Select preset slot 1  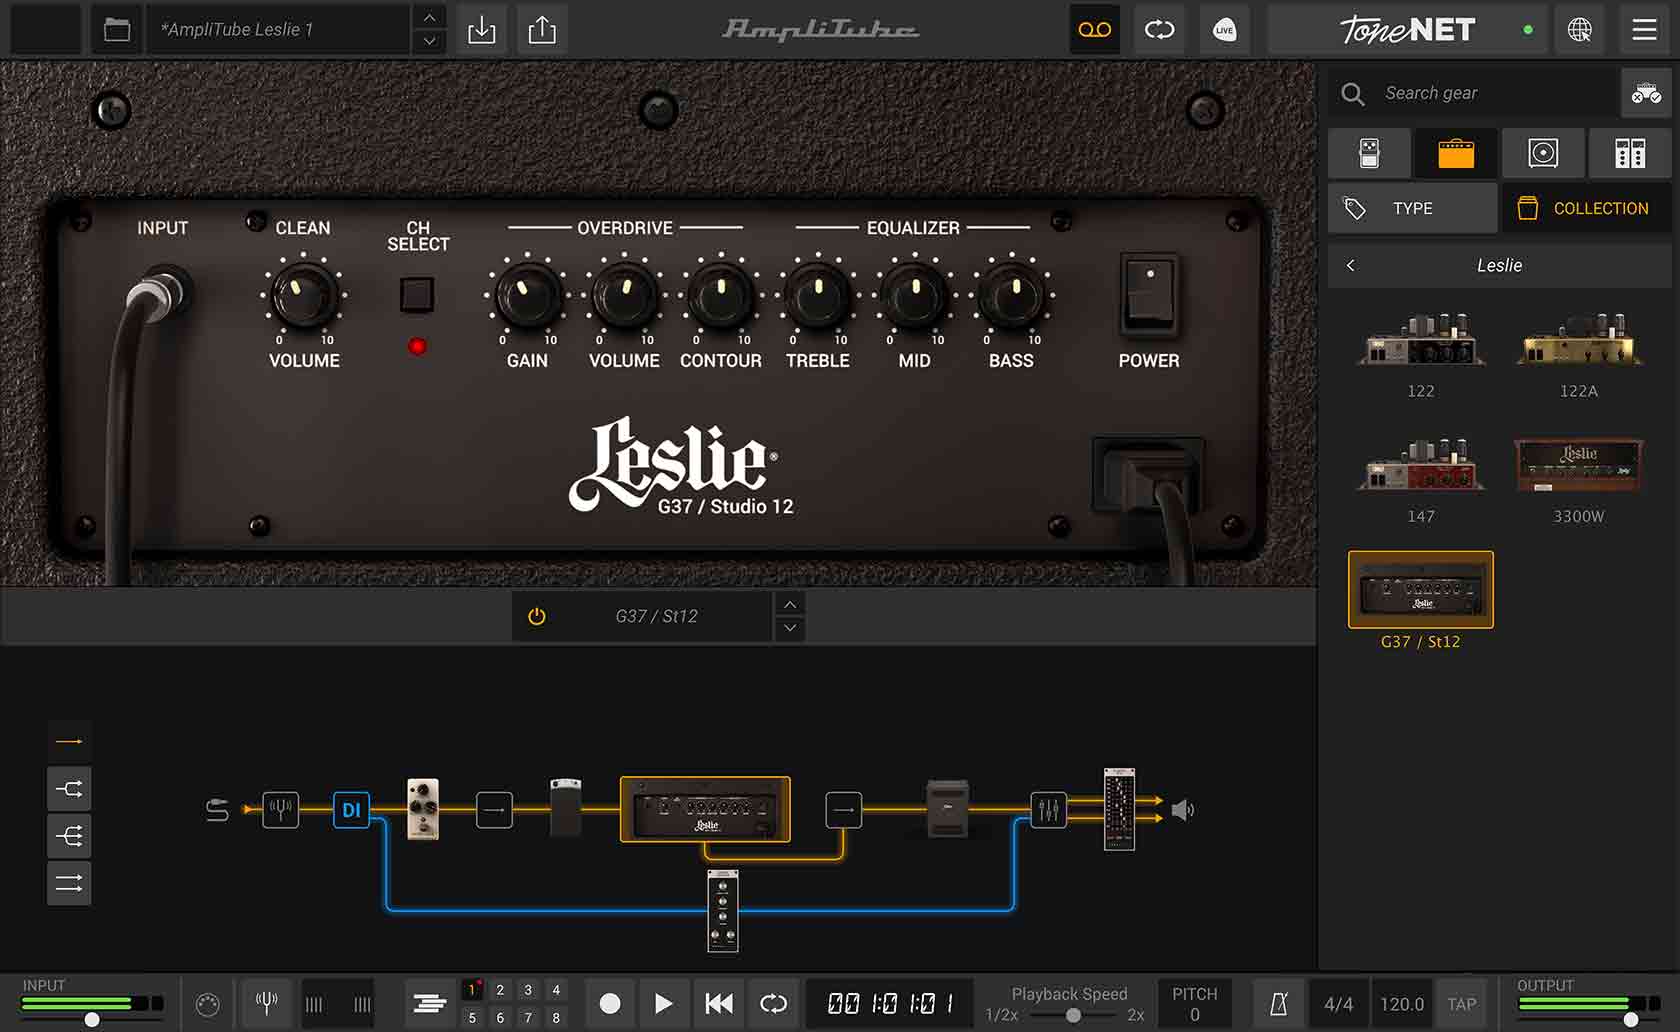tap(472, 990)
